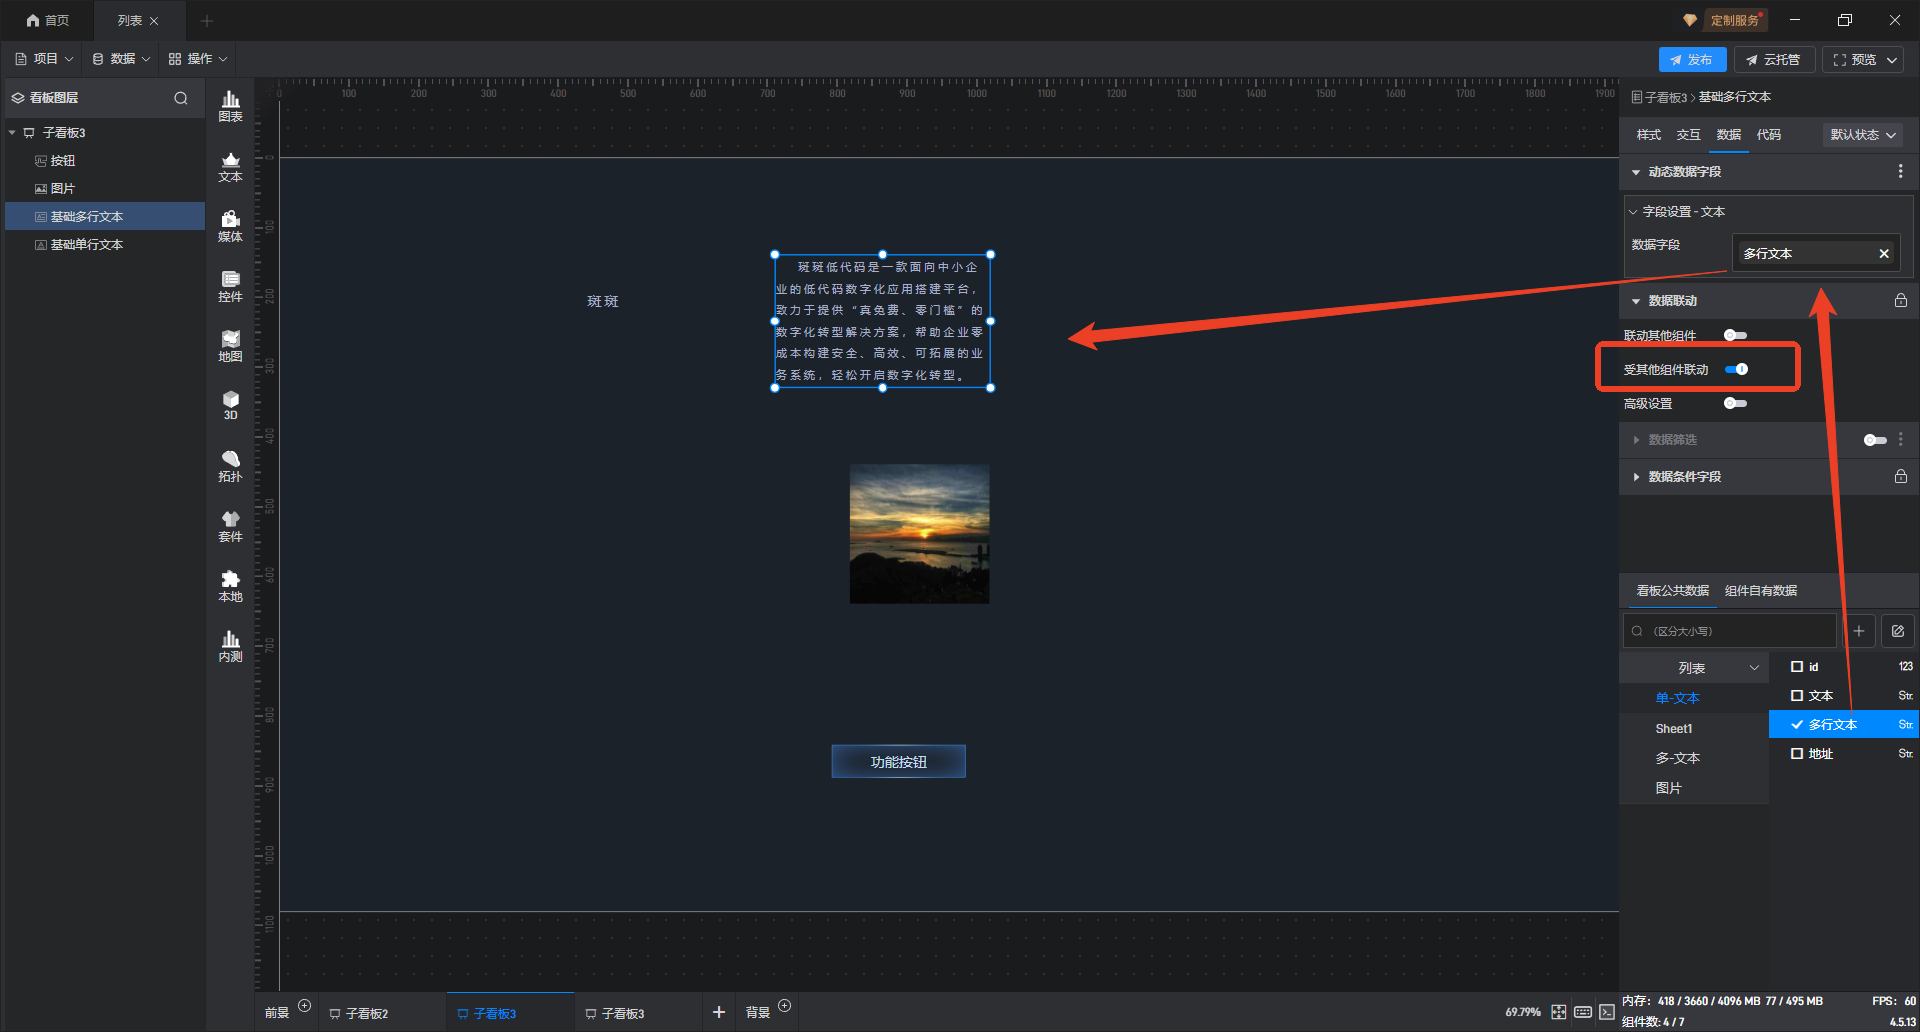Click the edit icon next to data search

(1897, 631)
